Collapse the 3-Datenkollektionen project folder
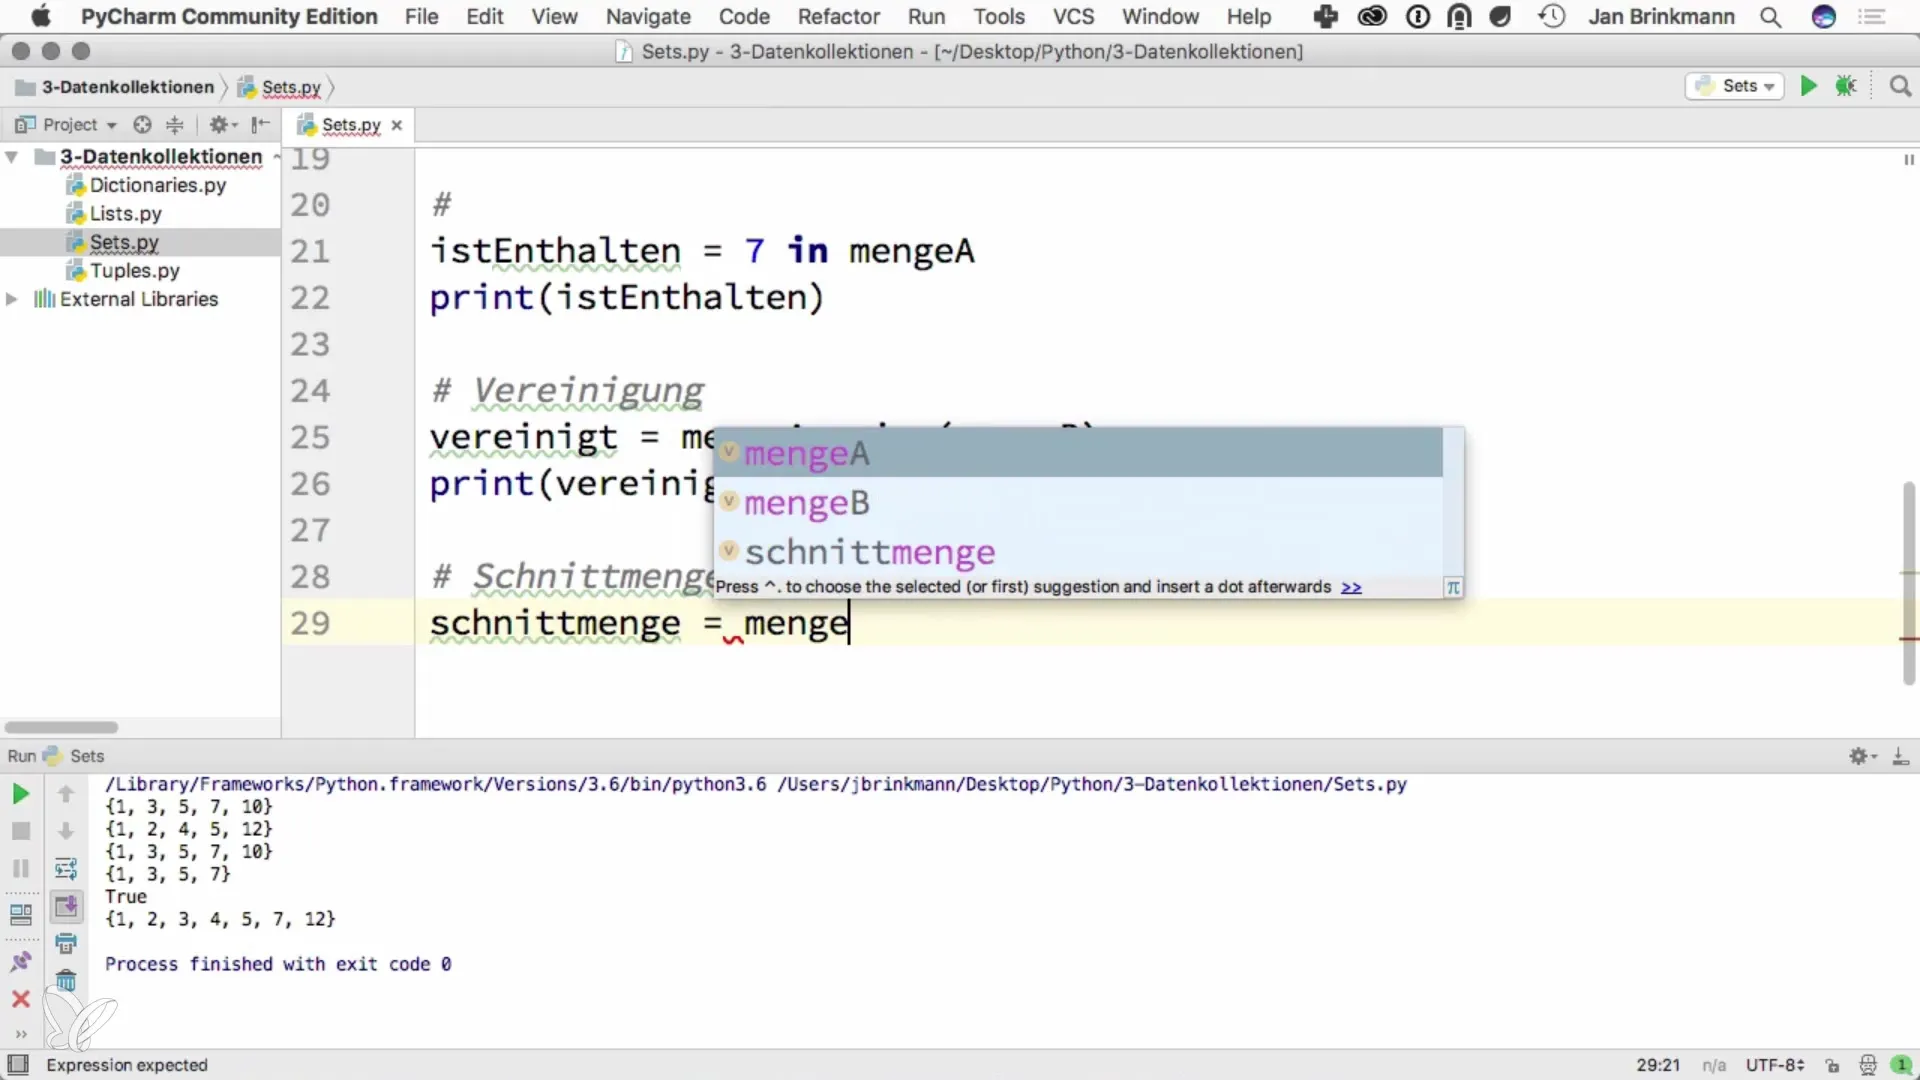Screen dimensions: 1920x1080 click(12, 157)
